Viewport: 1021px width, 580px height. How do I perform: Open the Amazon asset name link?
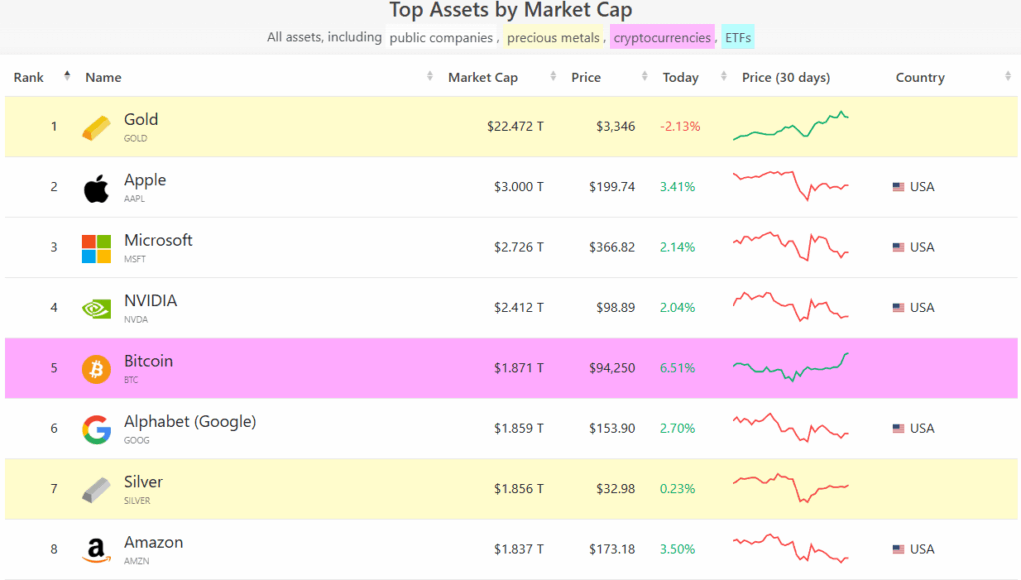point(153,543)
